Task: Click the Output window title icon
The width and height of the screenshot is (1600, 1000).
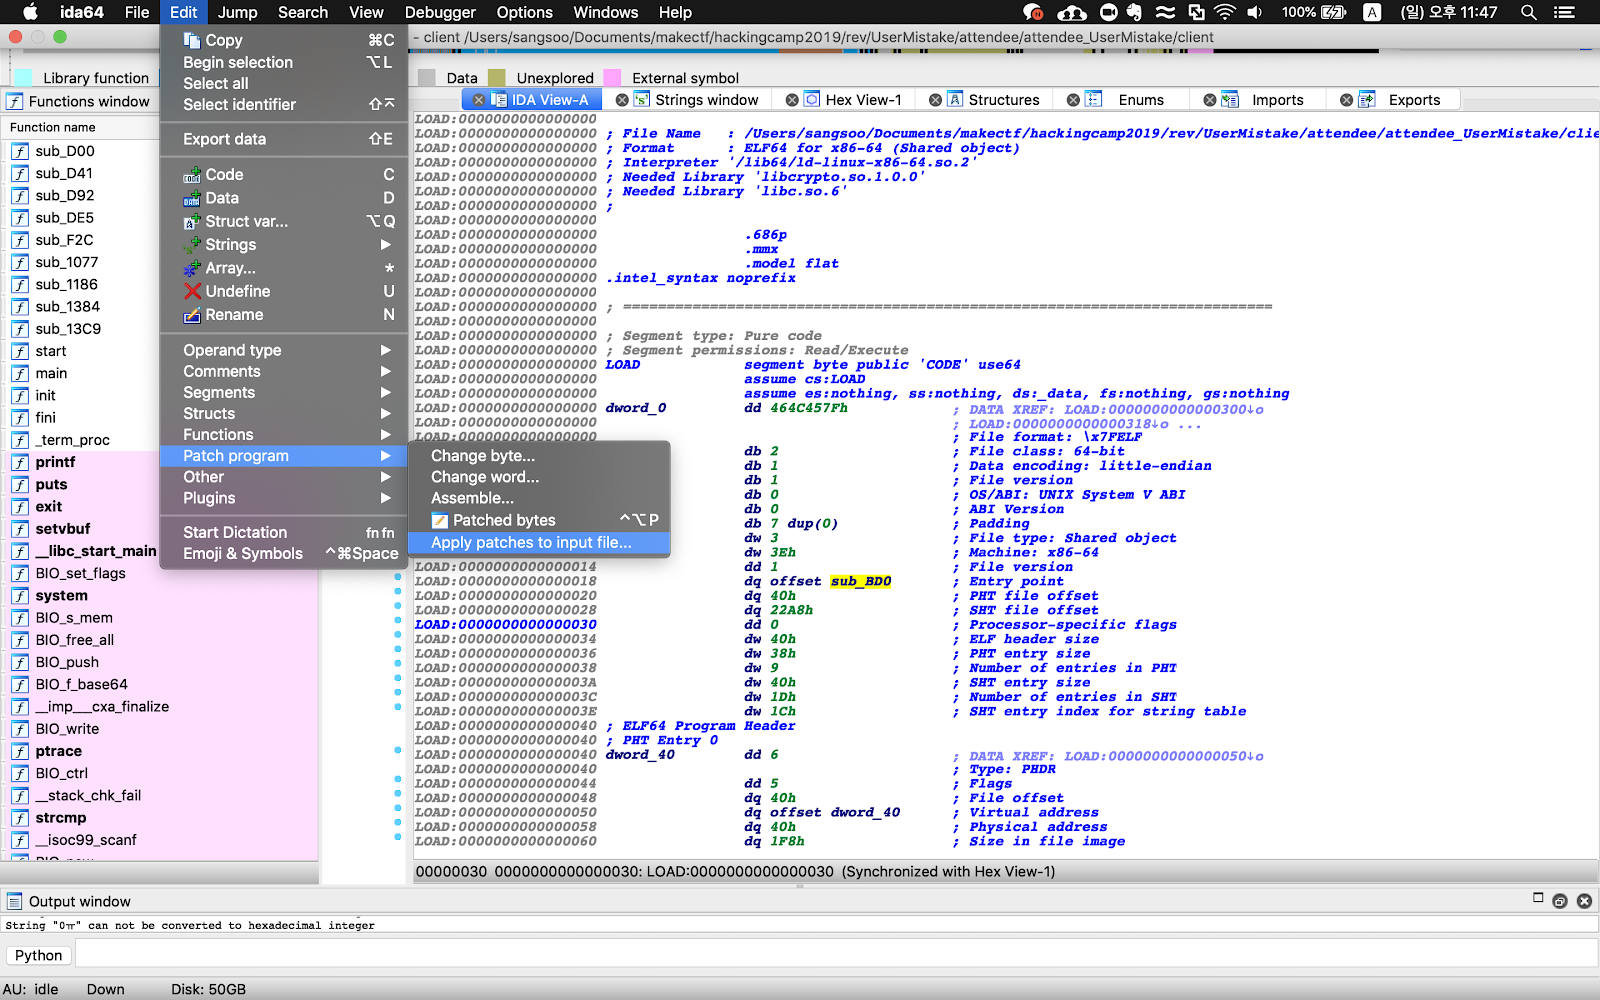Action: 15,901
